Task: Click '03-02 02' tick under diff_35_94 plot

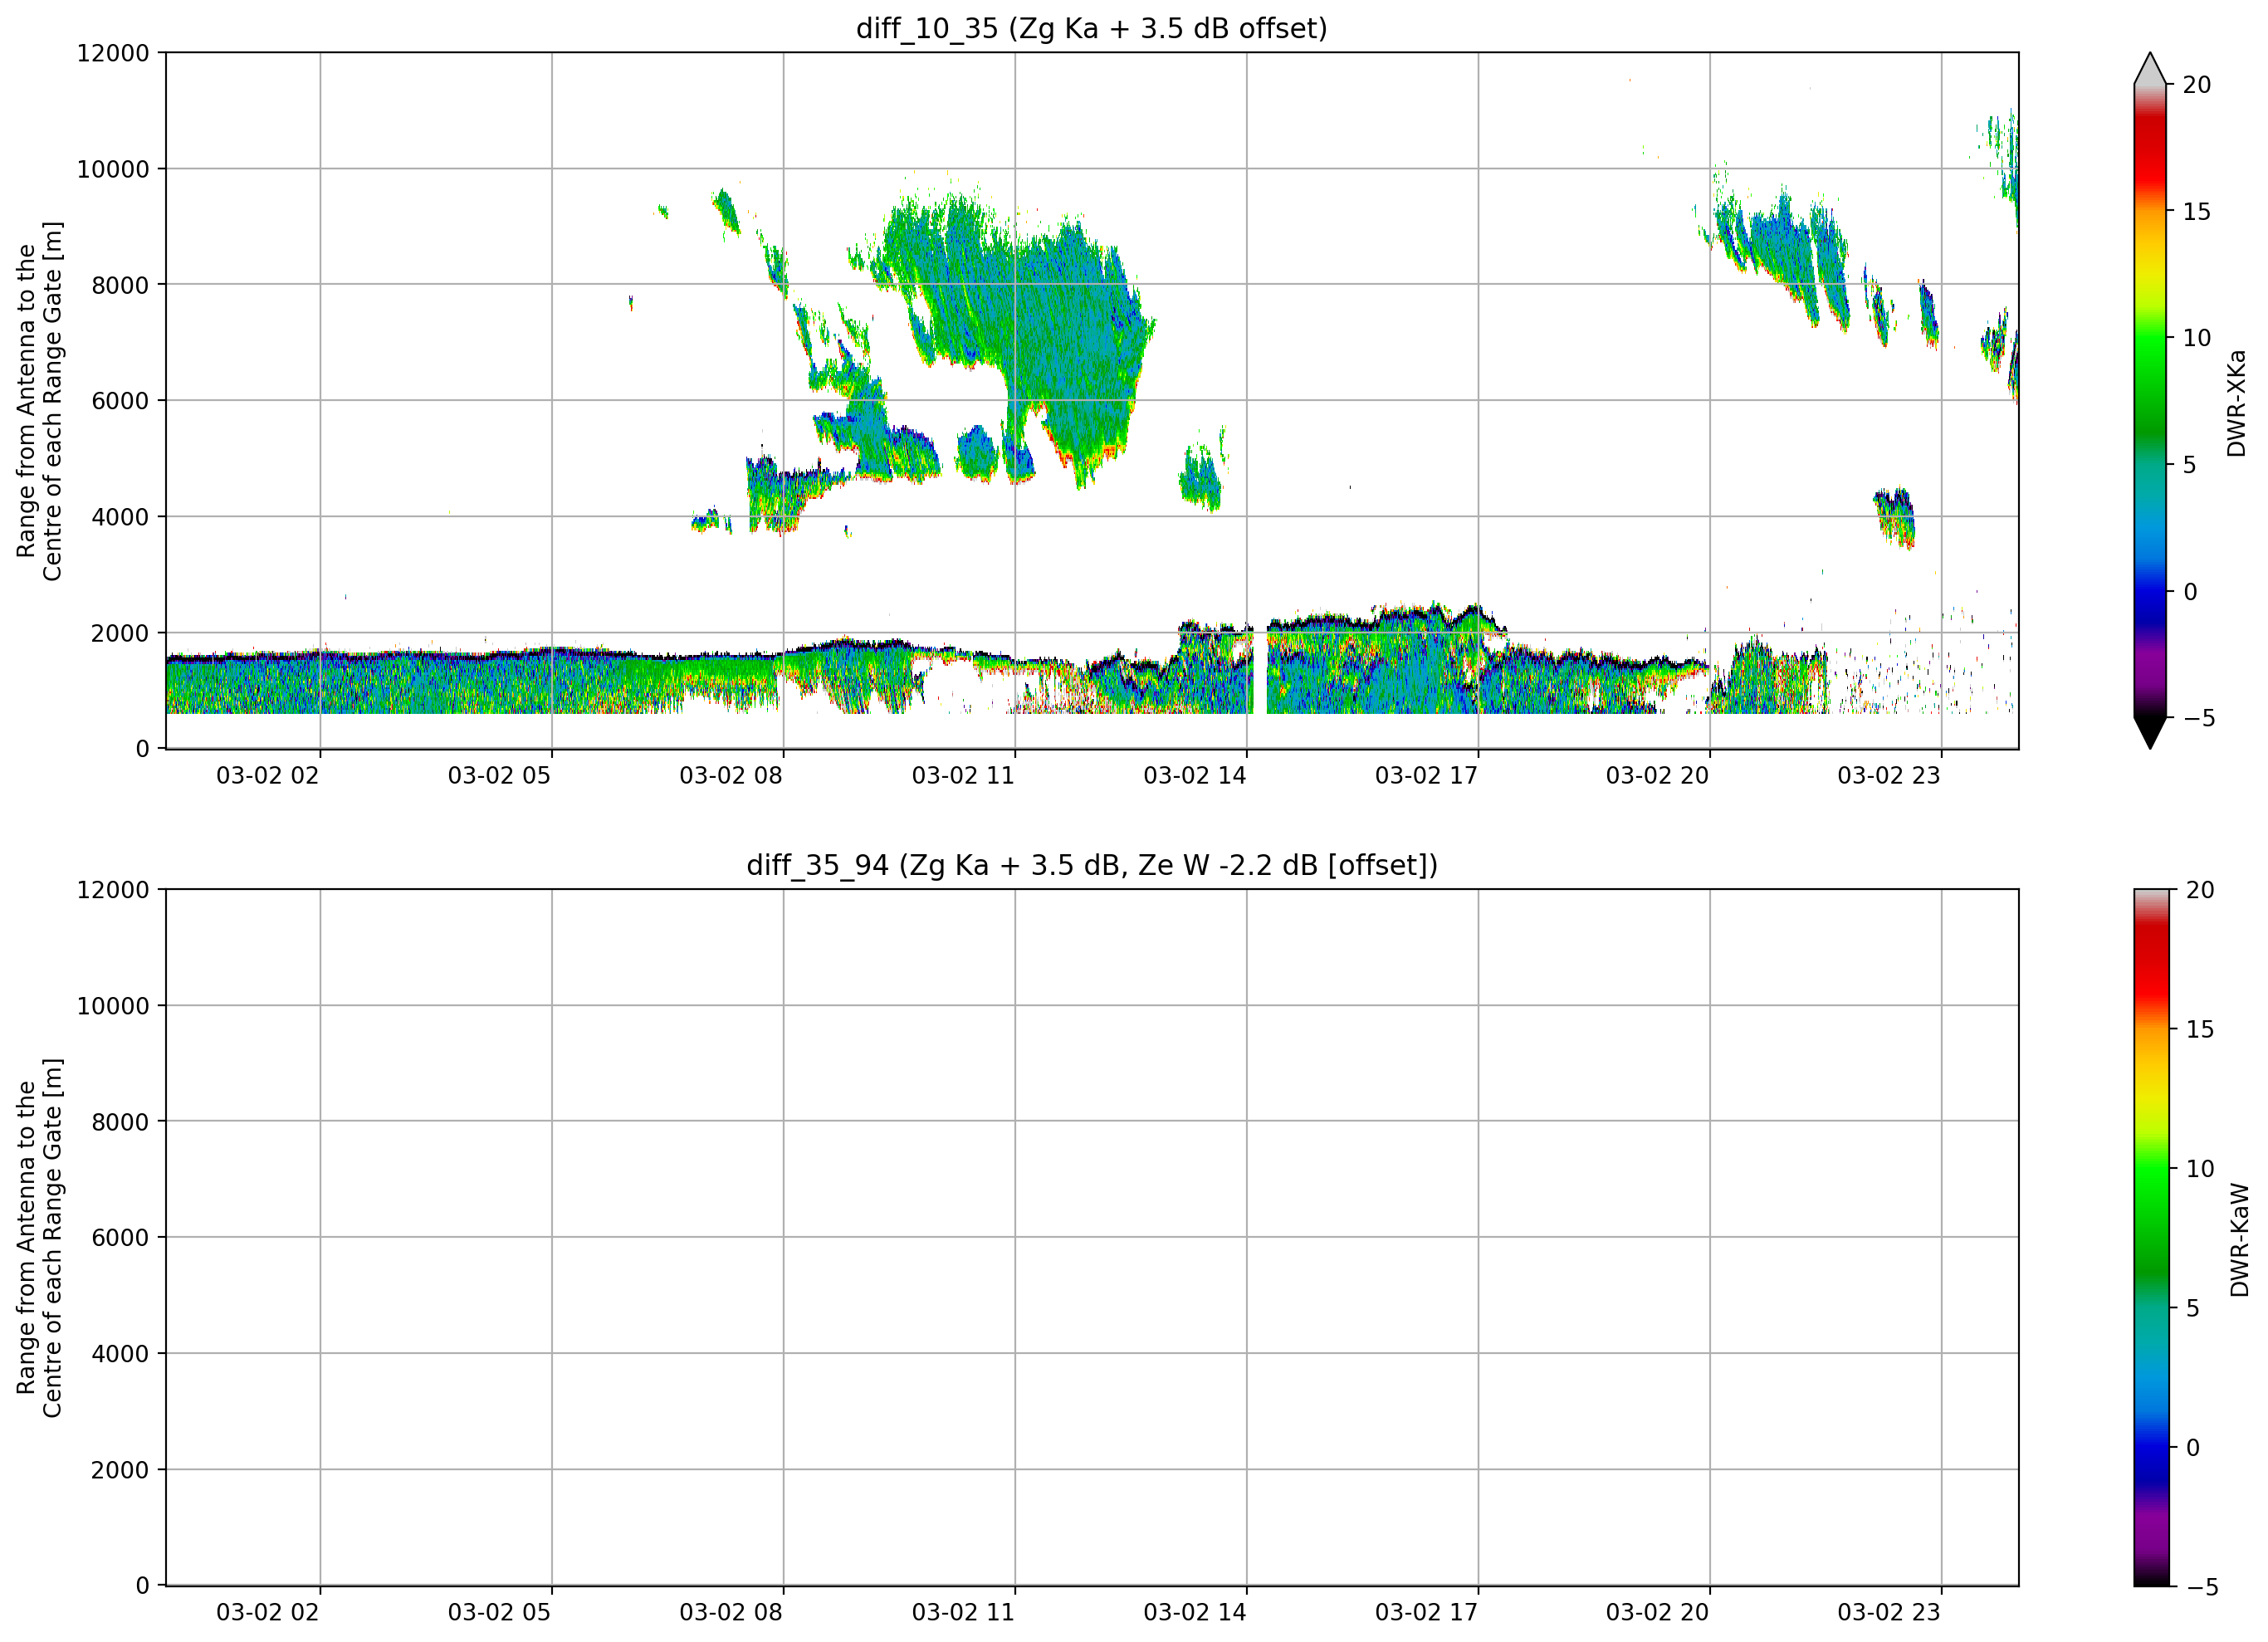Action: pos(267,1613)
